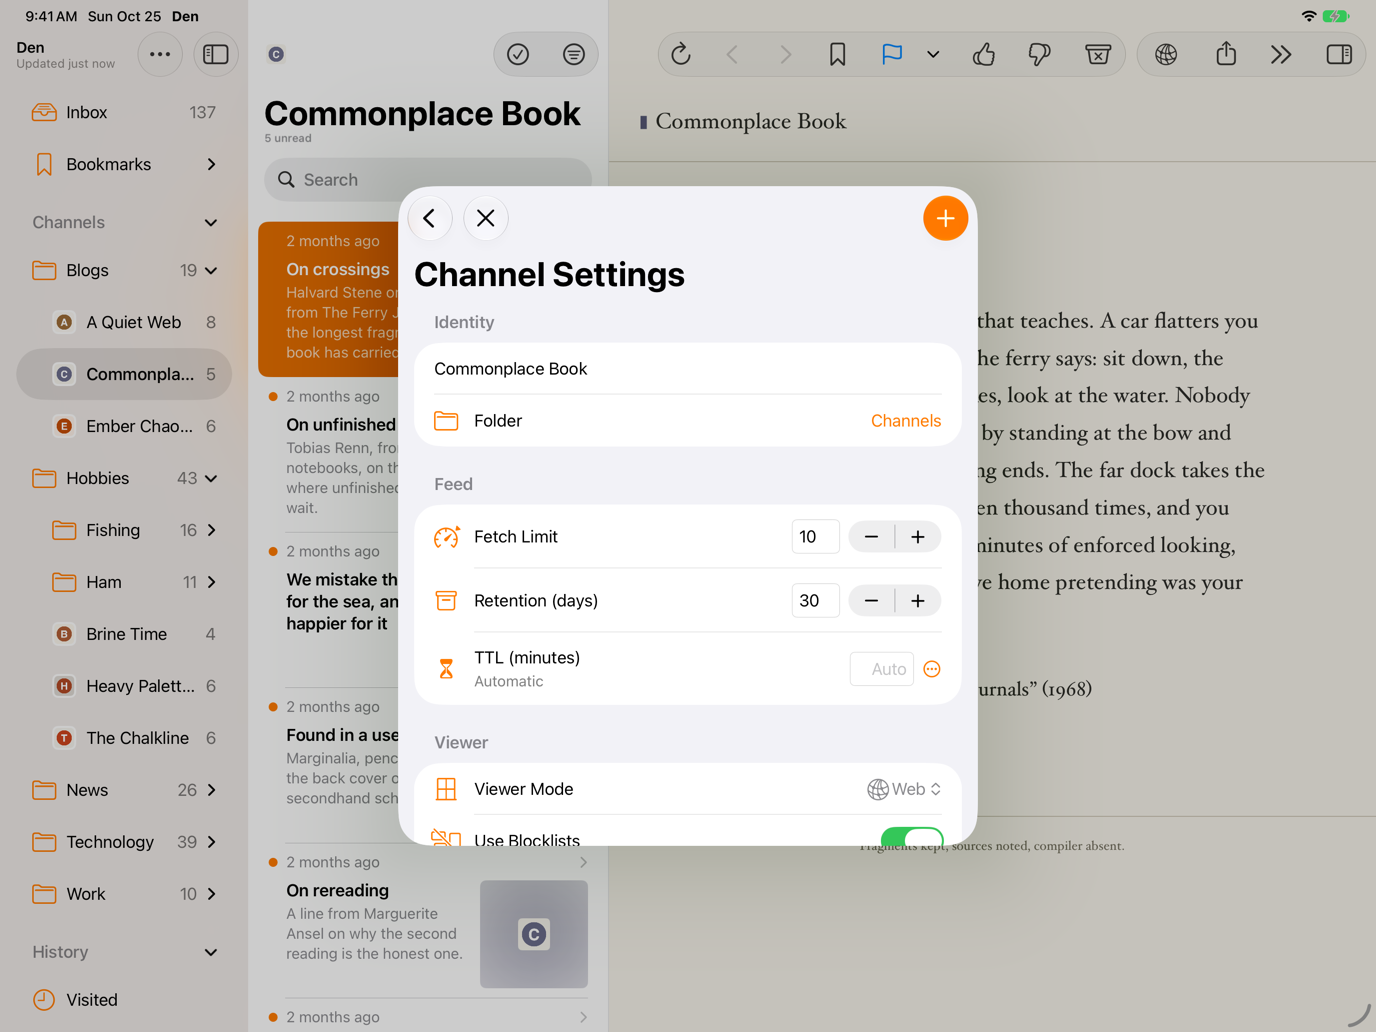Open the dropdown arrow next to the flag

pyautogui.click(x=933, y=55)
